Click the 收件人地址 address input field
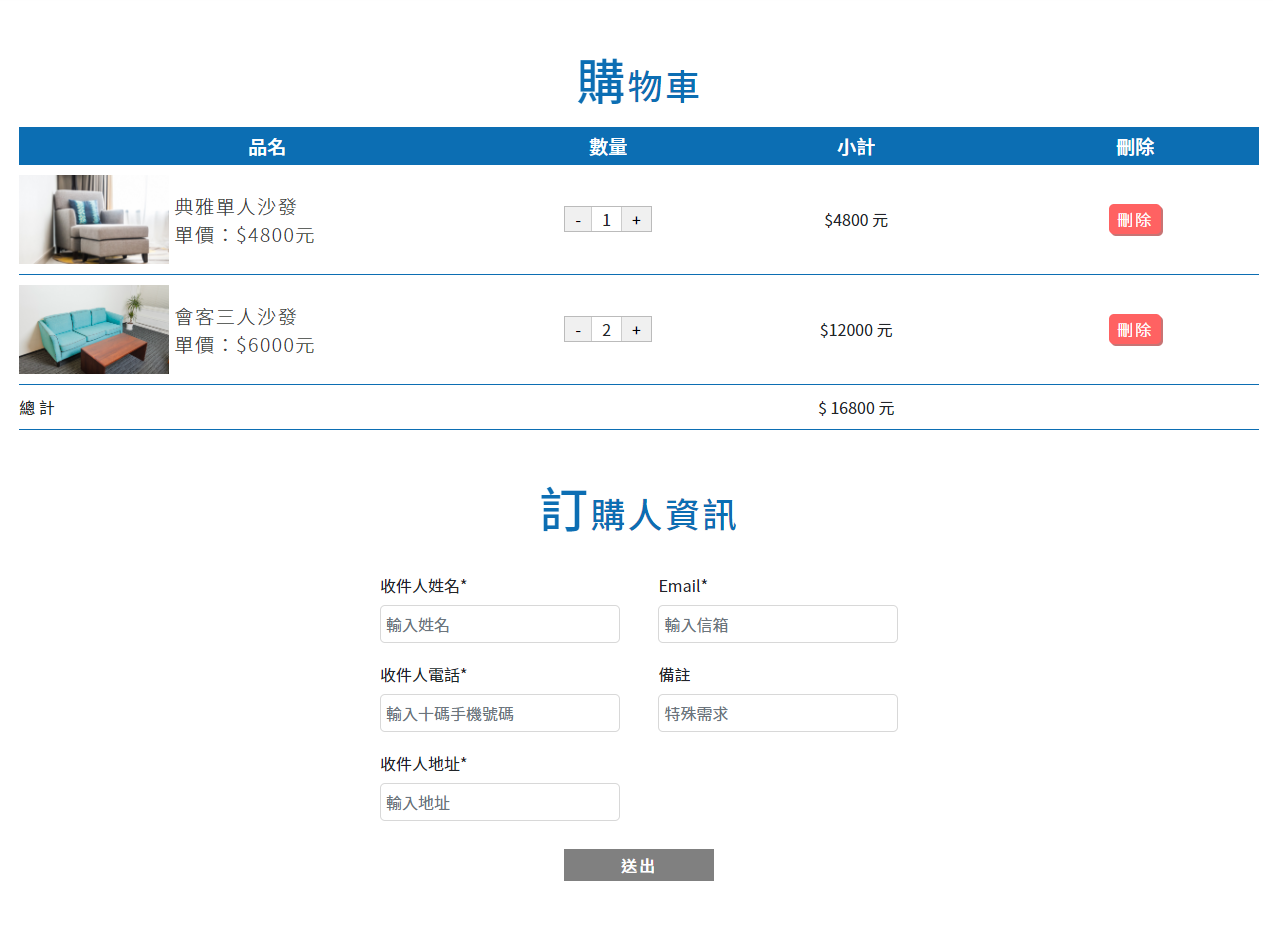Viewport: 1273px width, 929px height. tap(499, 801)
